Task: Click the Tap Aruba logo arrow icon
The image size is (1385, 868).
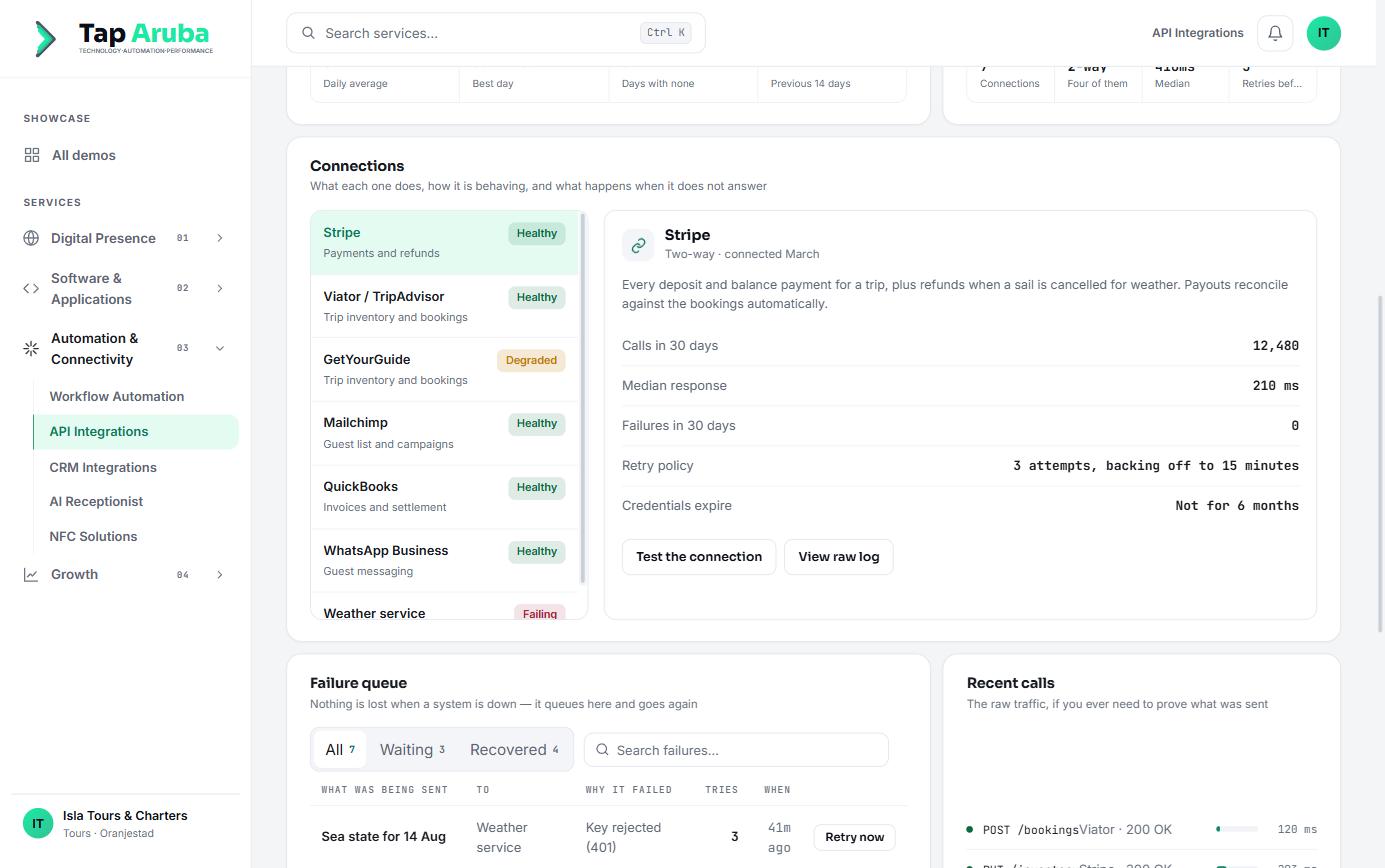Action: click(45, 38)
